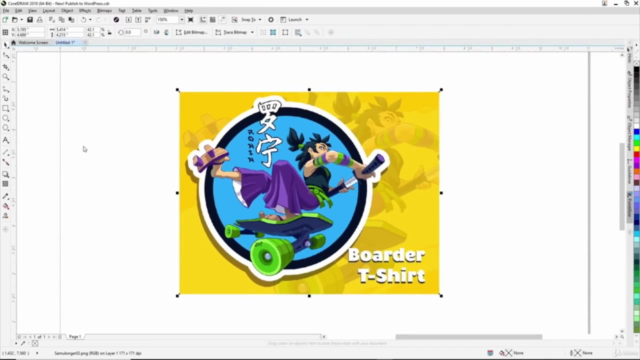Open the Undo history dropdown arrow
The image size is (640, 360).
click(x=90, y=20)
